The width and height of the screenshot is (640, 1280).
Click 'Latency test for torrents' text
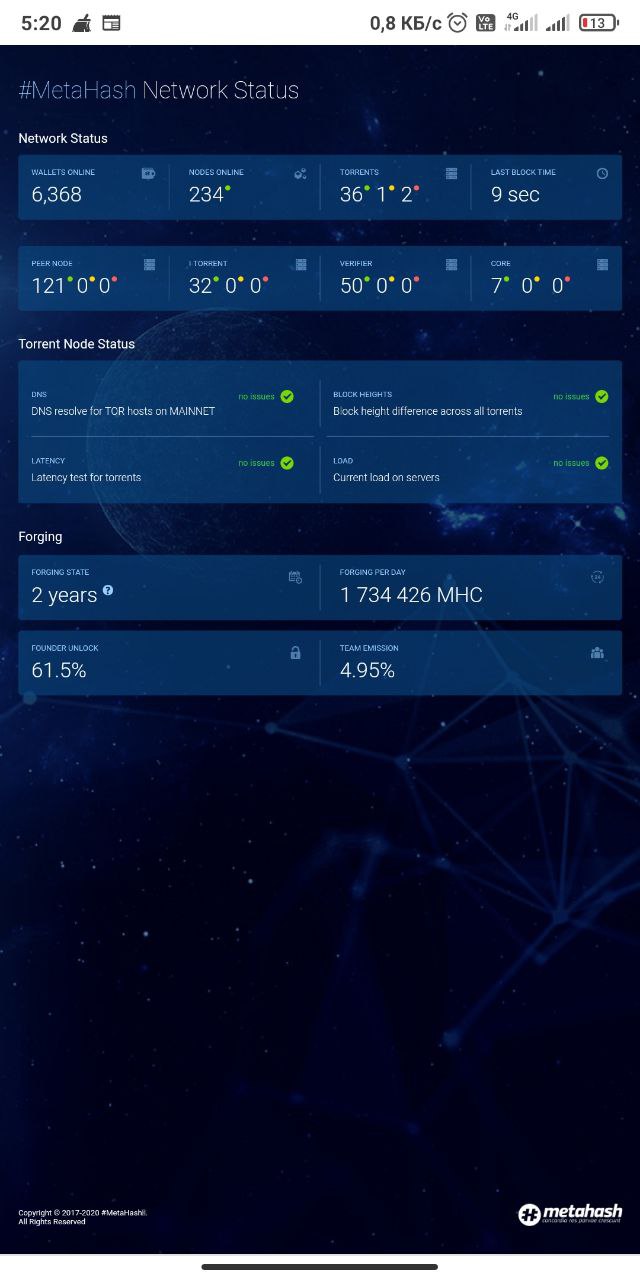point(86,477)
